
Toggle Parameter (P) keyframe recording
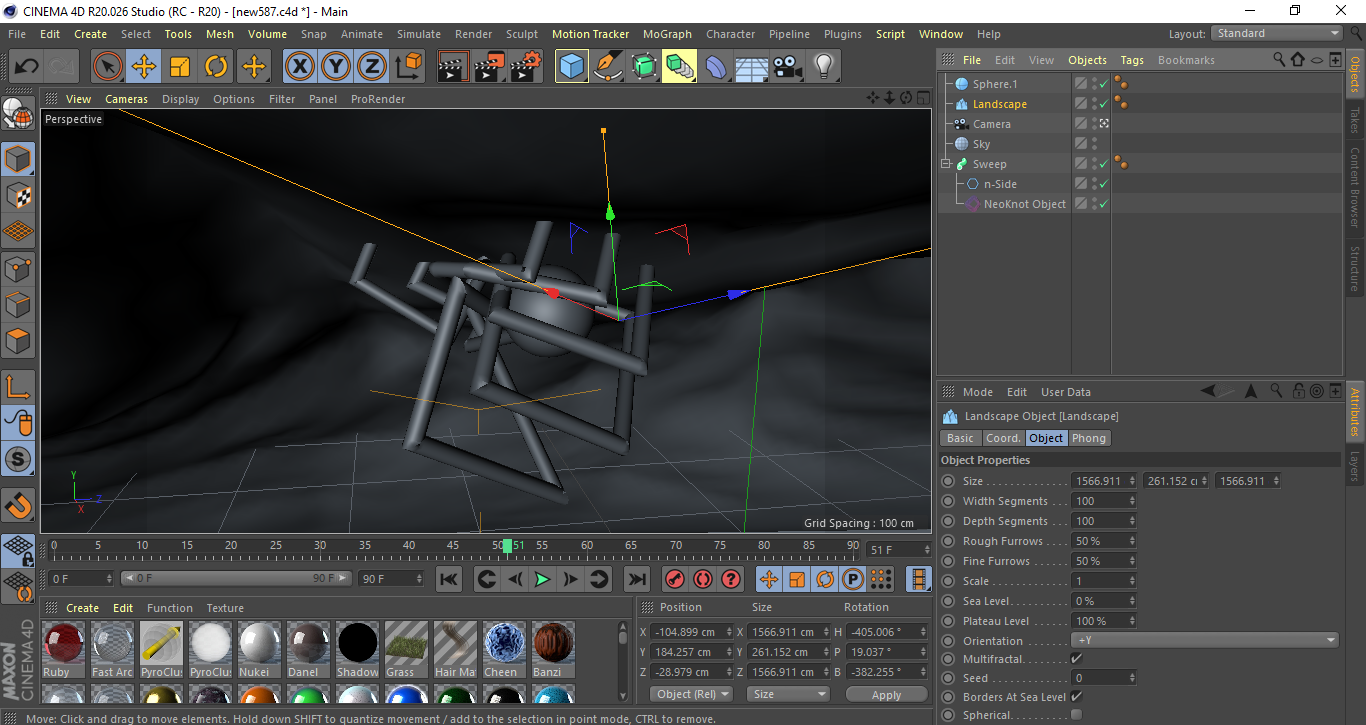(853, 579)
